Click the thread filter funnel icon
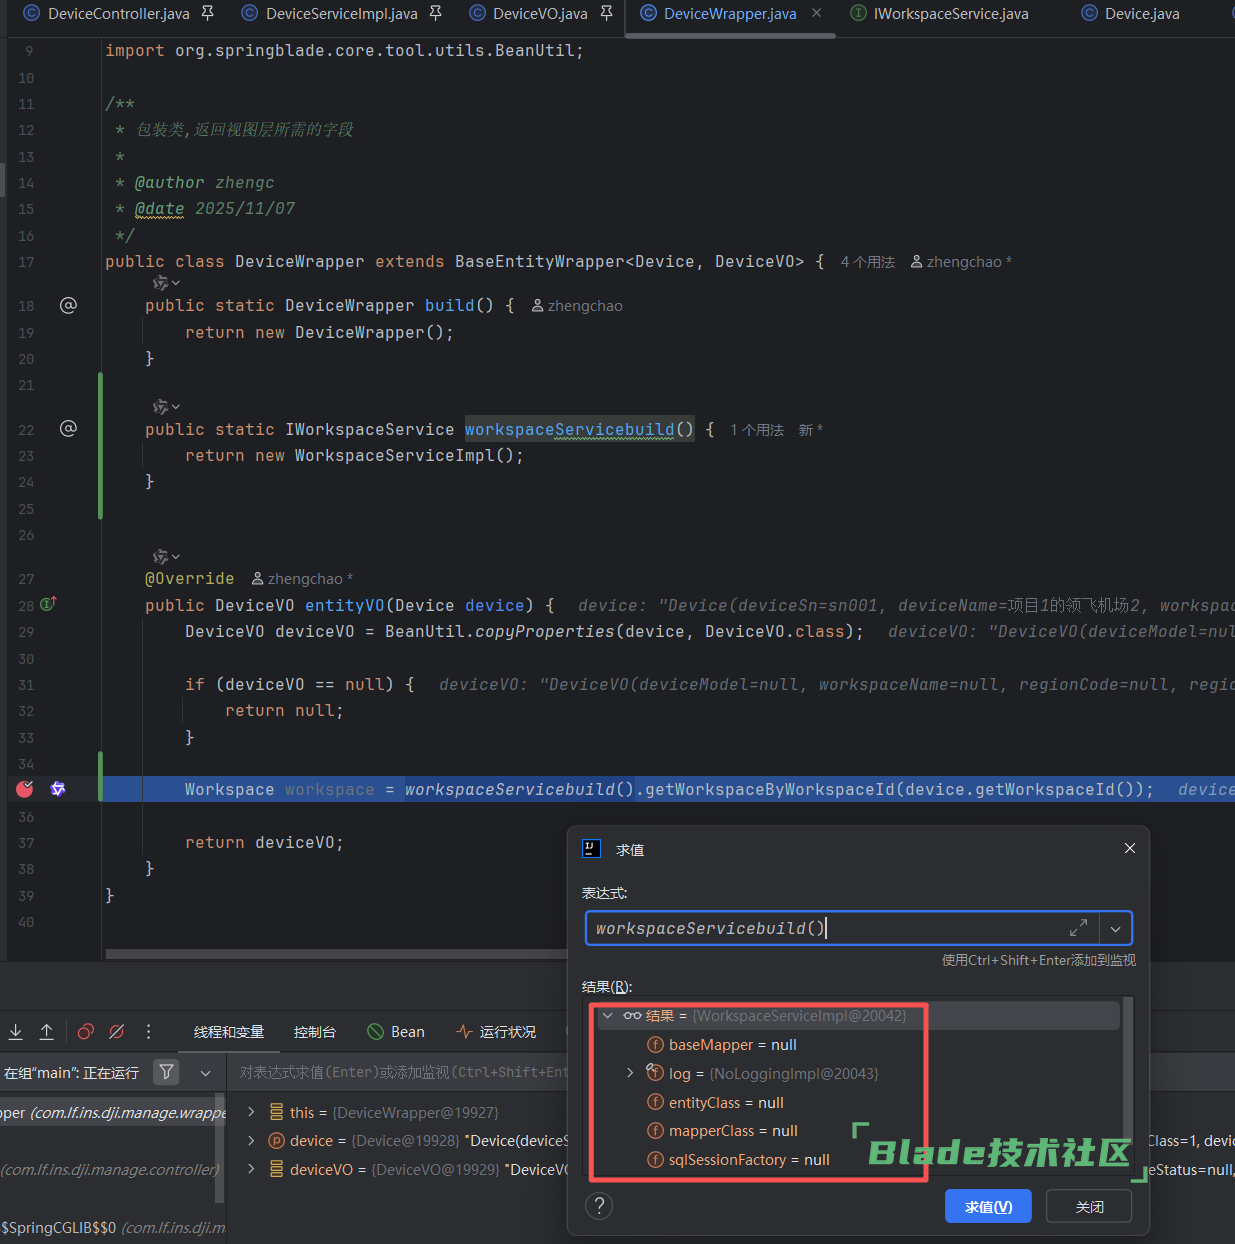1235x1244 pixels. (x=167, y=1072)
